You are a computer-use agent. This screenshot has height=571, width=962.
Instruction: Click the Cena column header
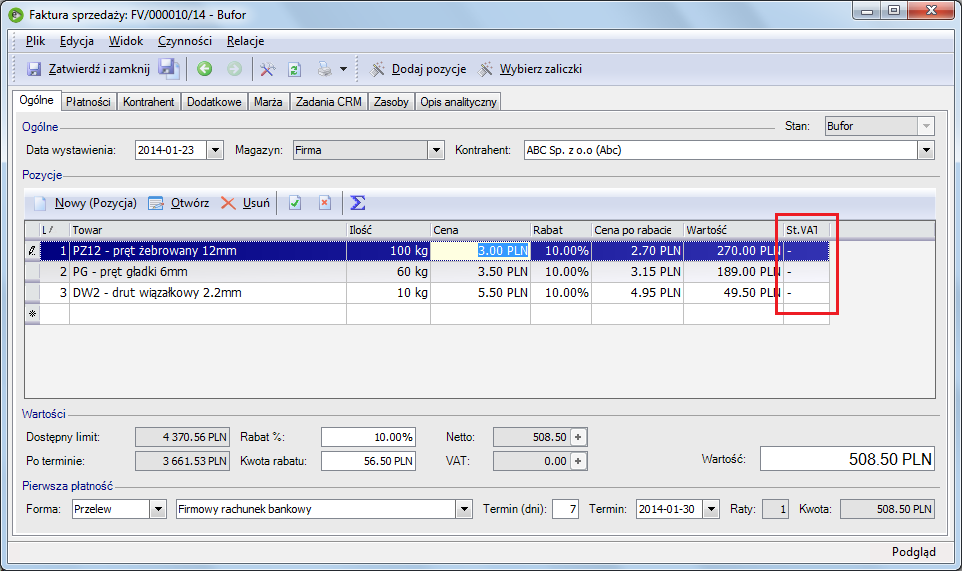pyautogui.click(x=480, y=230)
